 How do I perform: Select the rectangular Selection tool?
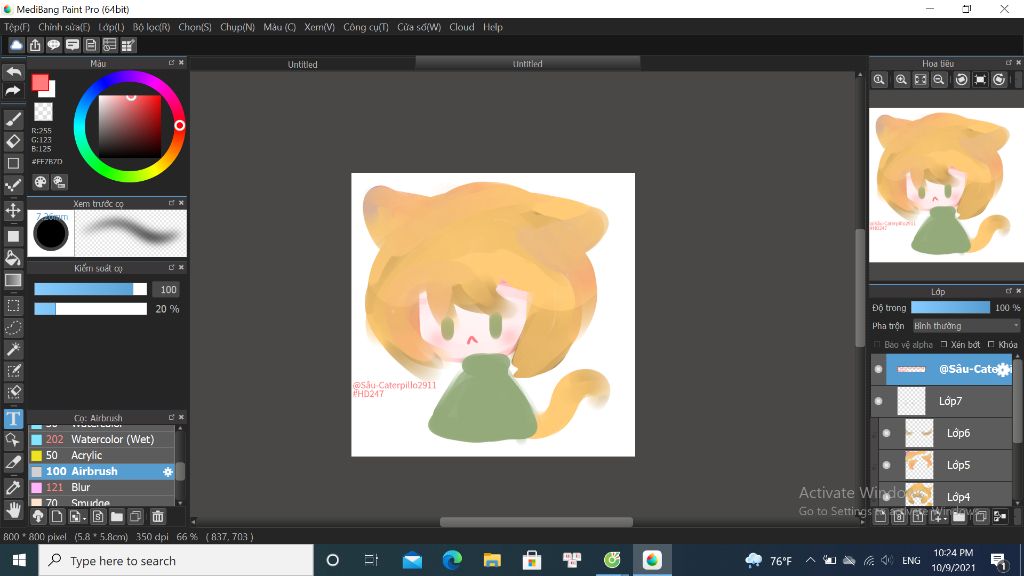13,305
